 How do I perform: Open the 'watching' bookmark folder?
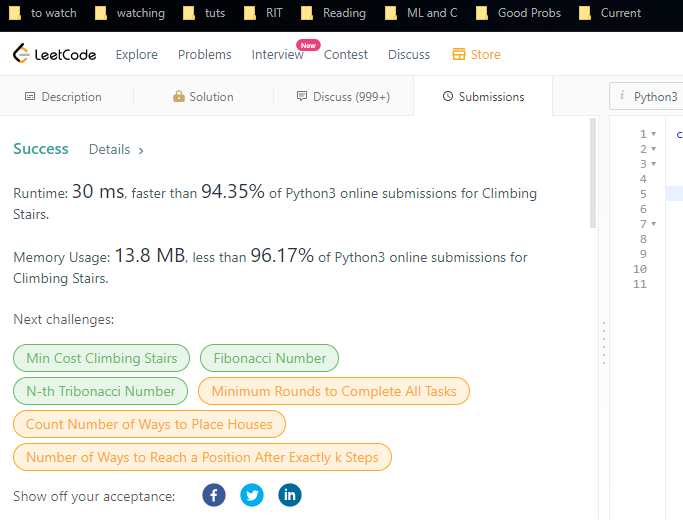(x=130, y=13)
